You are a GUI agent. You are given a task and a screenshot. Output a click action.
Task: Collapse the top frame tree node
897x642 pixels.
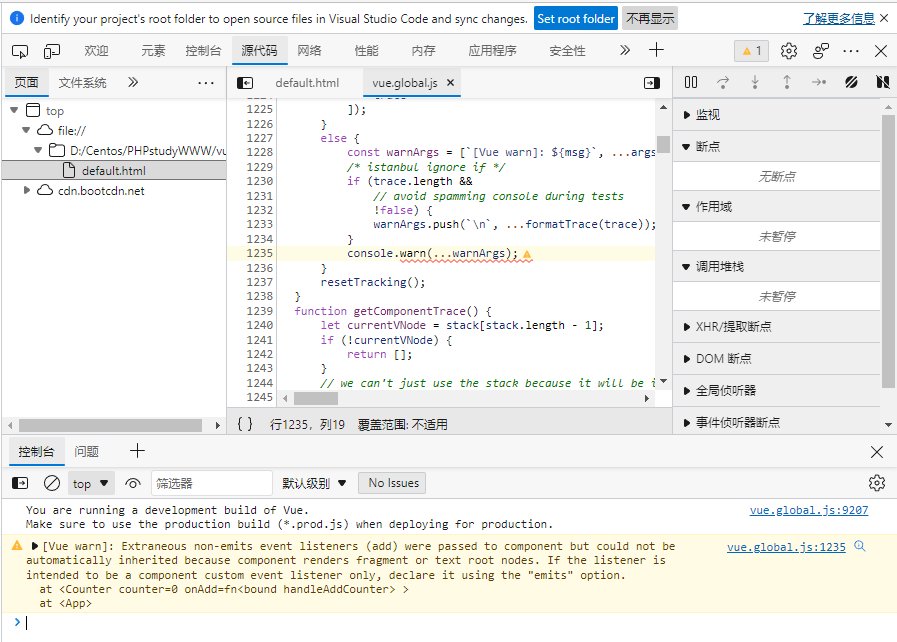14,110
